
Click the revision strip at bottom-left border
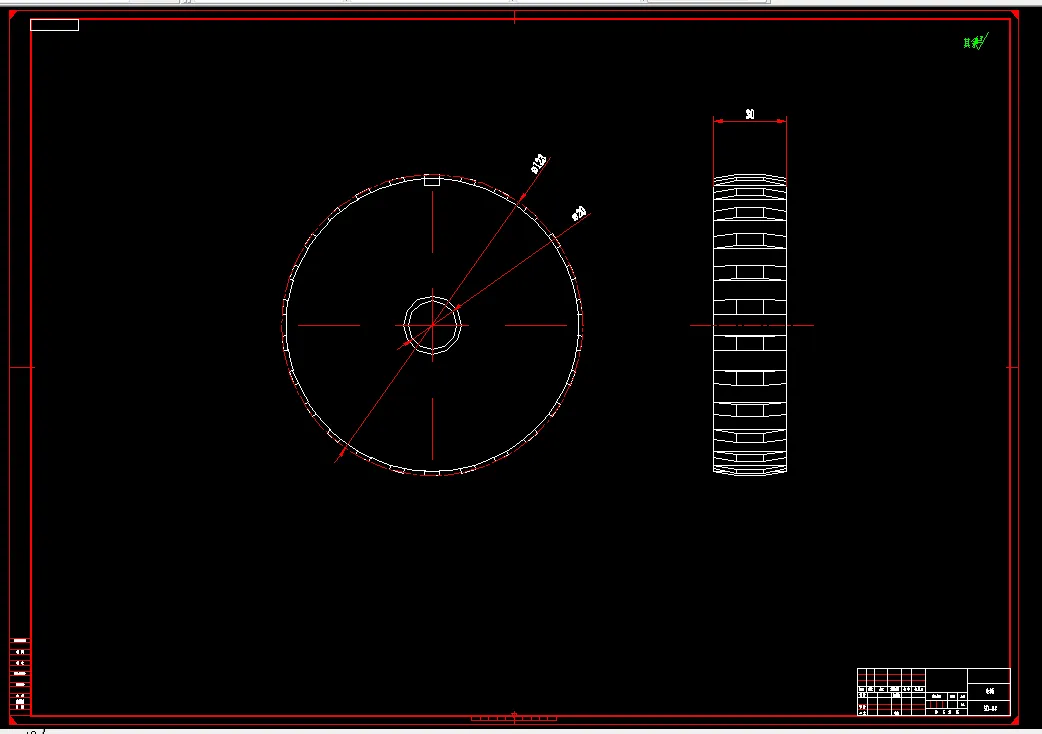[20, 674]
